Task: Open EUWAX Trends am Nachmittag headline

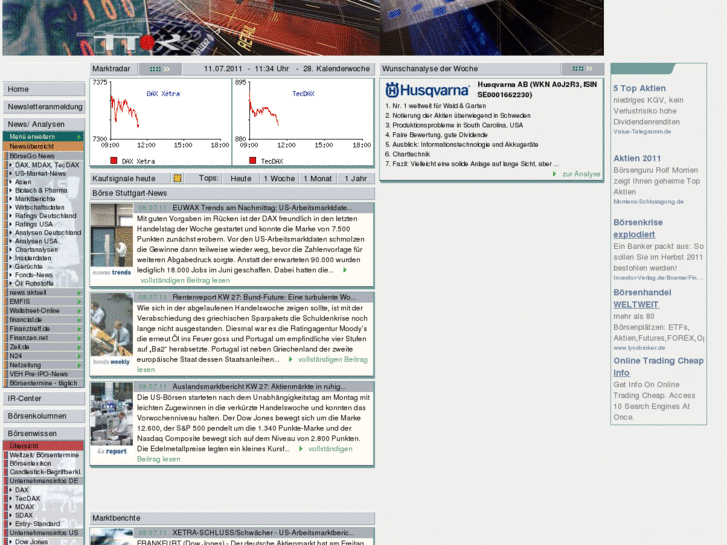Action: coord(262,208)
